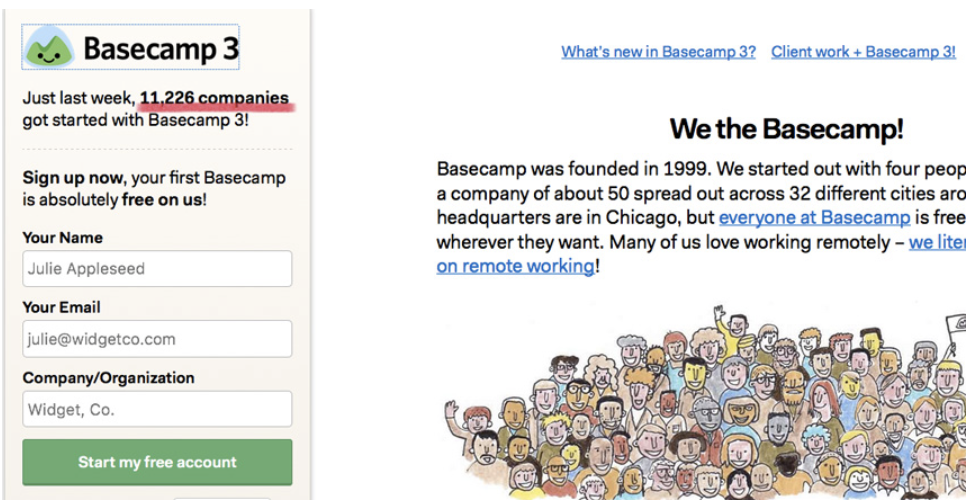968x502 pixels.
Task: Click the truncated "we liter" link
Action: point(937,242)
